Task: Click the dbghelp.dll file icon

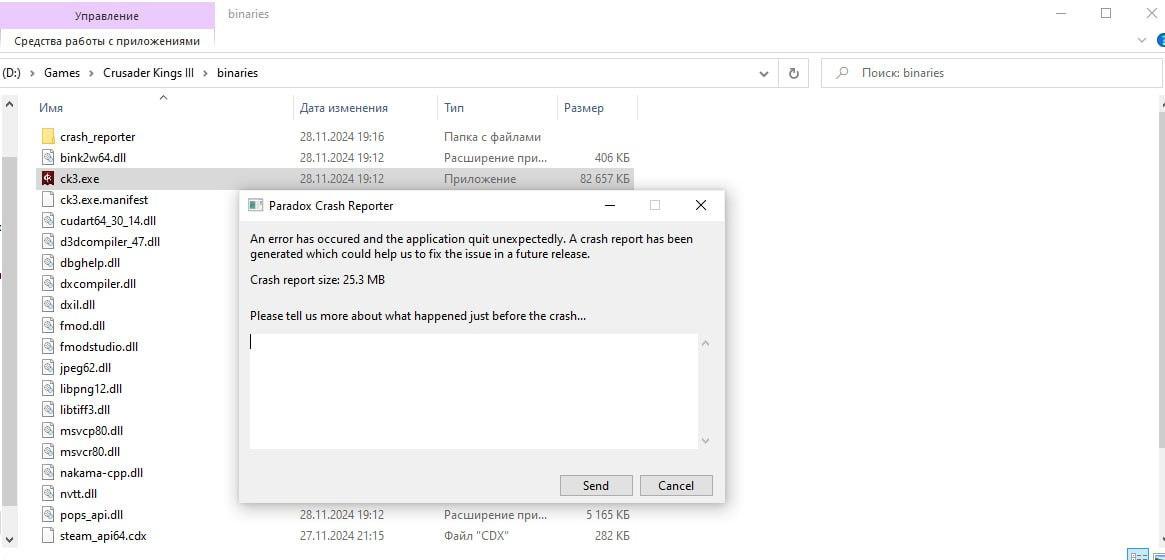Action: point(48,262)
